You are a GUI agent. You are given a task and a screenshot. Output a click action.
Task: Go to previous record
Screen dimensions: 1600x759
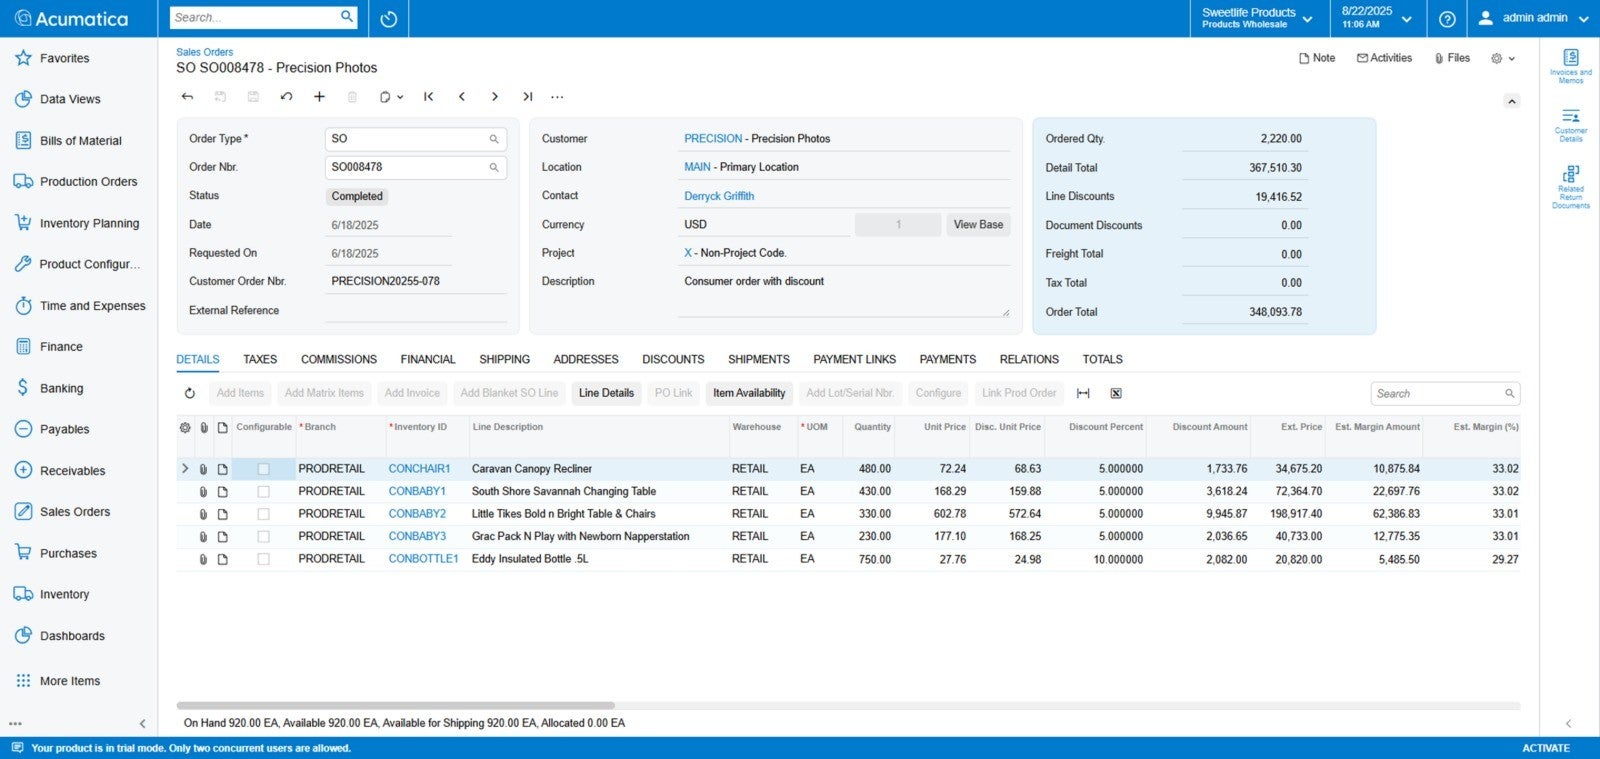tap(461, 97)
